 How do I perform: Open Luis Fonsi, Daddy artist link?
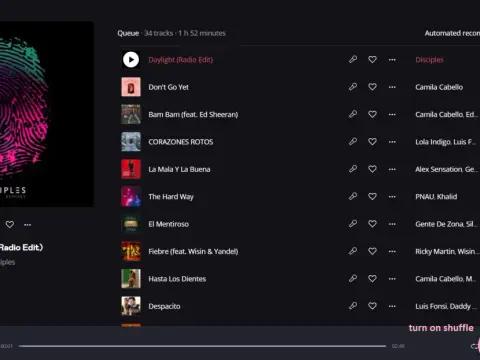(x=446, y=306)
